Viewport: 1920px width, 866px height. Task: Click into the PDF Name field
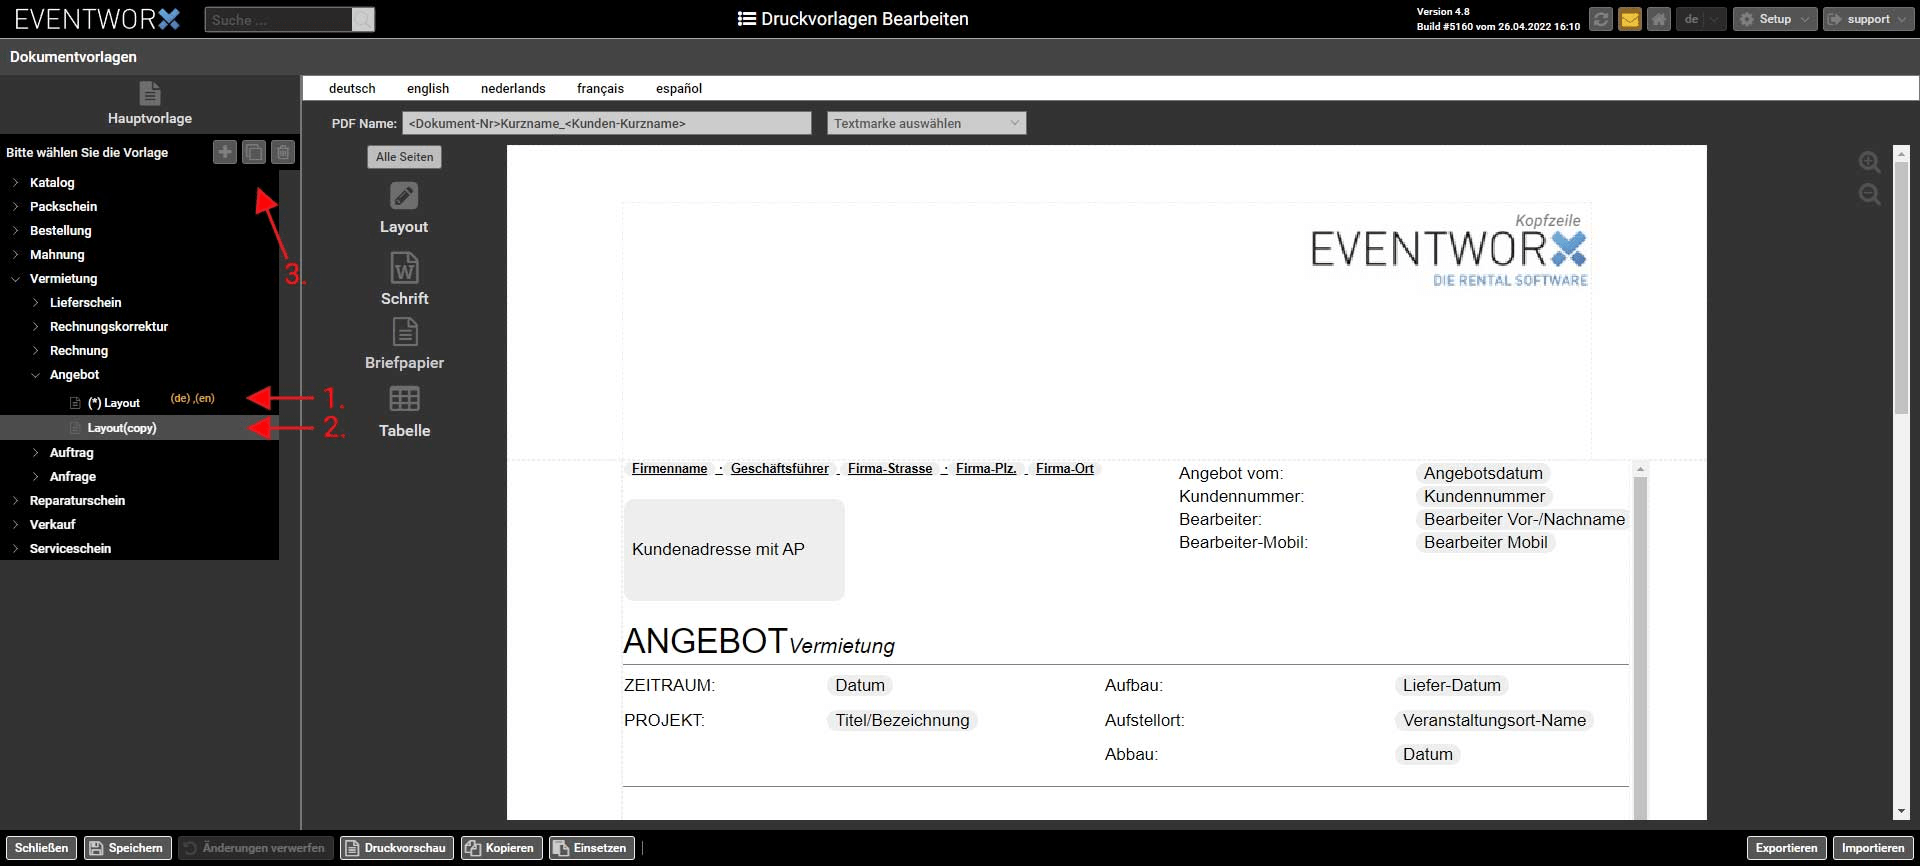point(606,123)
